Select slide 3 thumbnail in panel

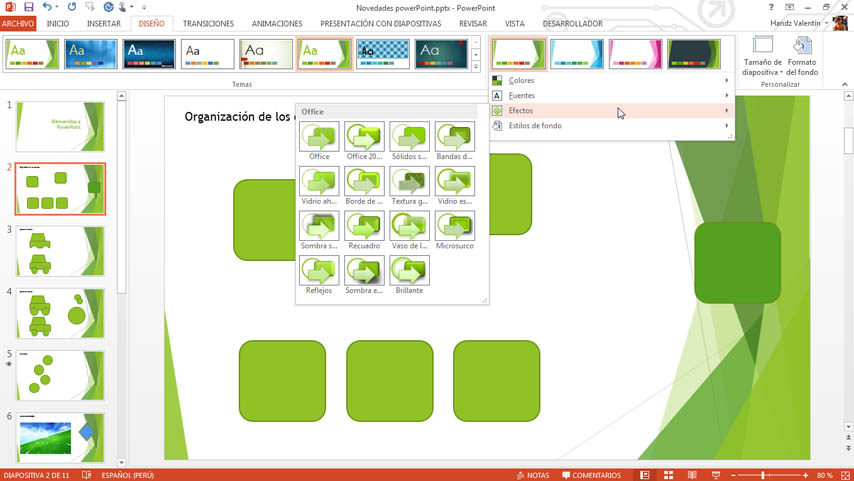[60, 250]
